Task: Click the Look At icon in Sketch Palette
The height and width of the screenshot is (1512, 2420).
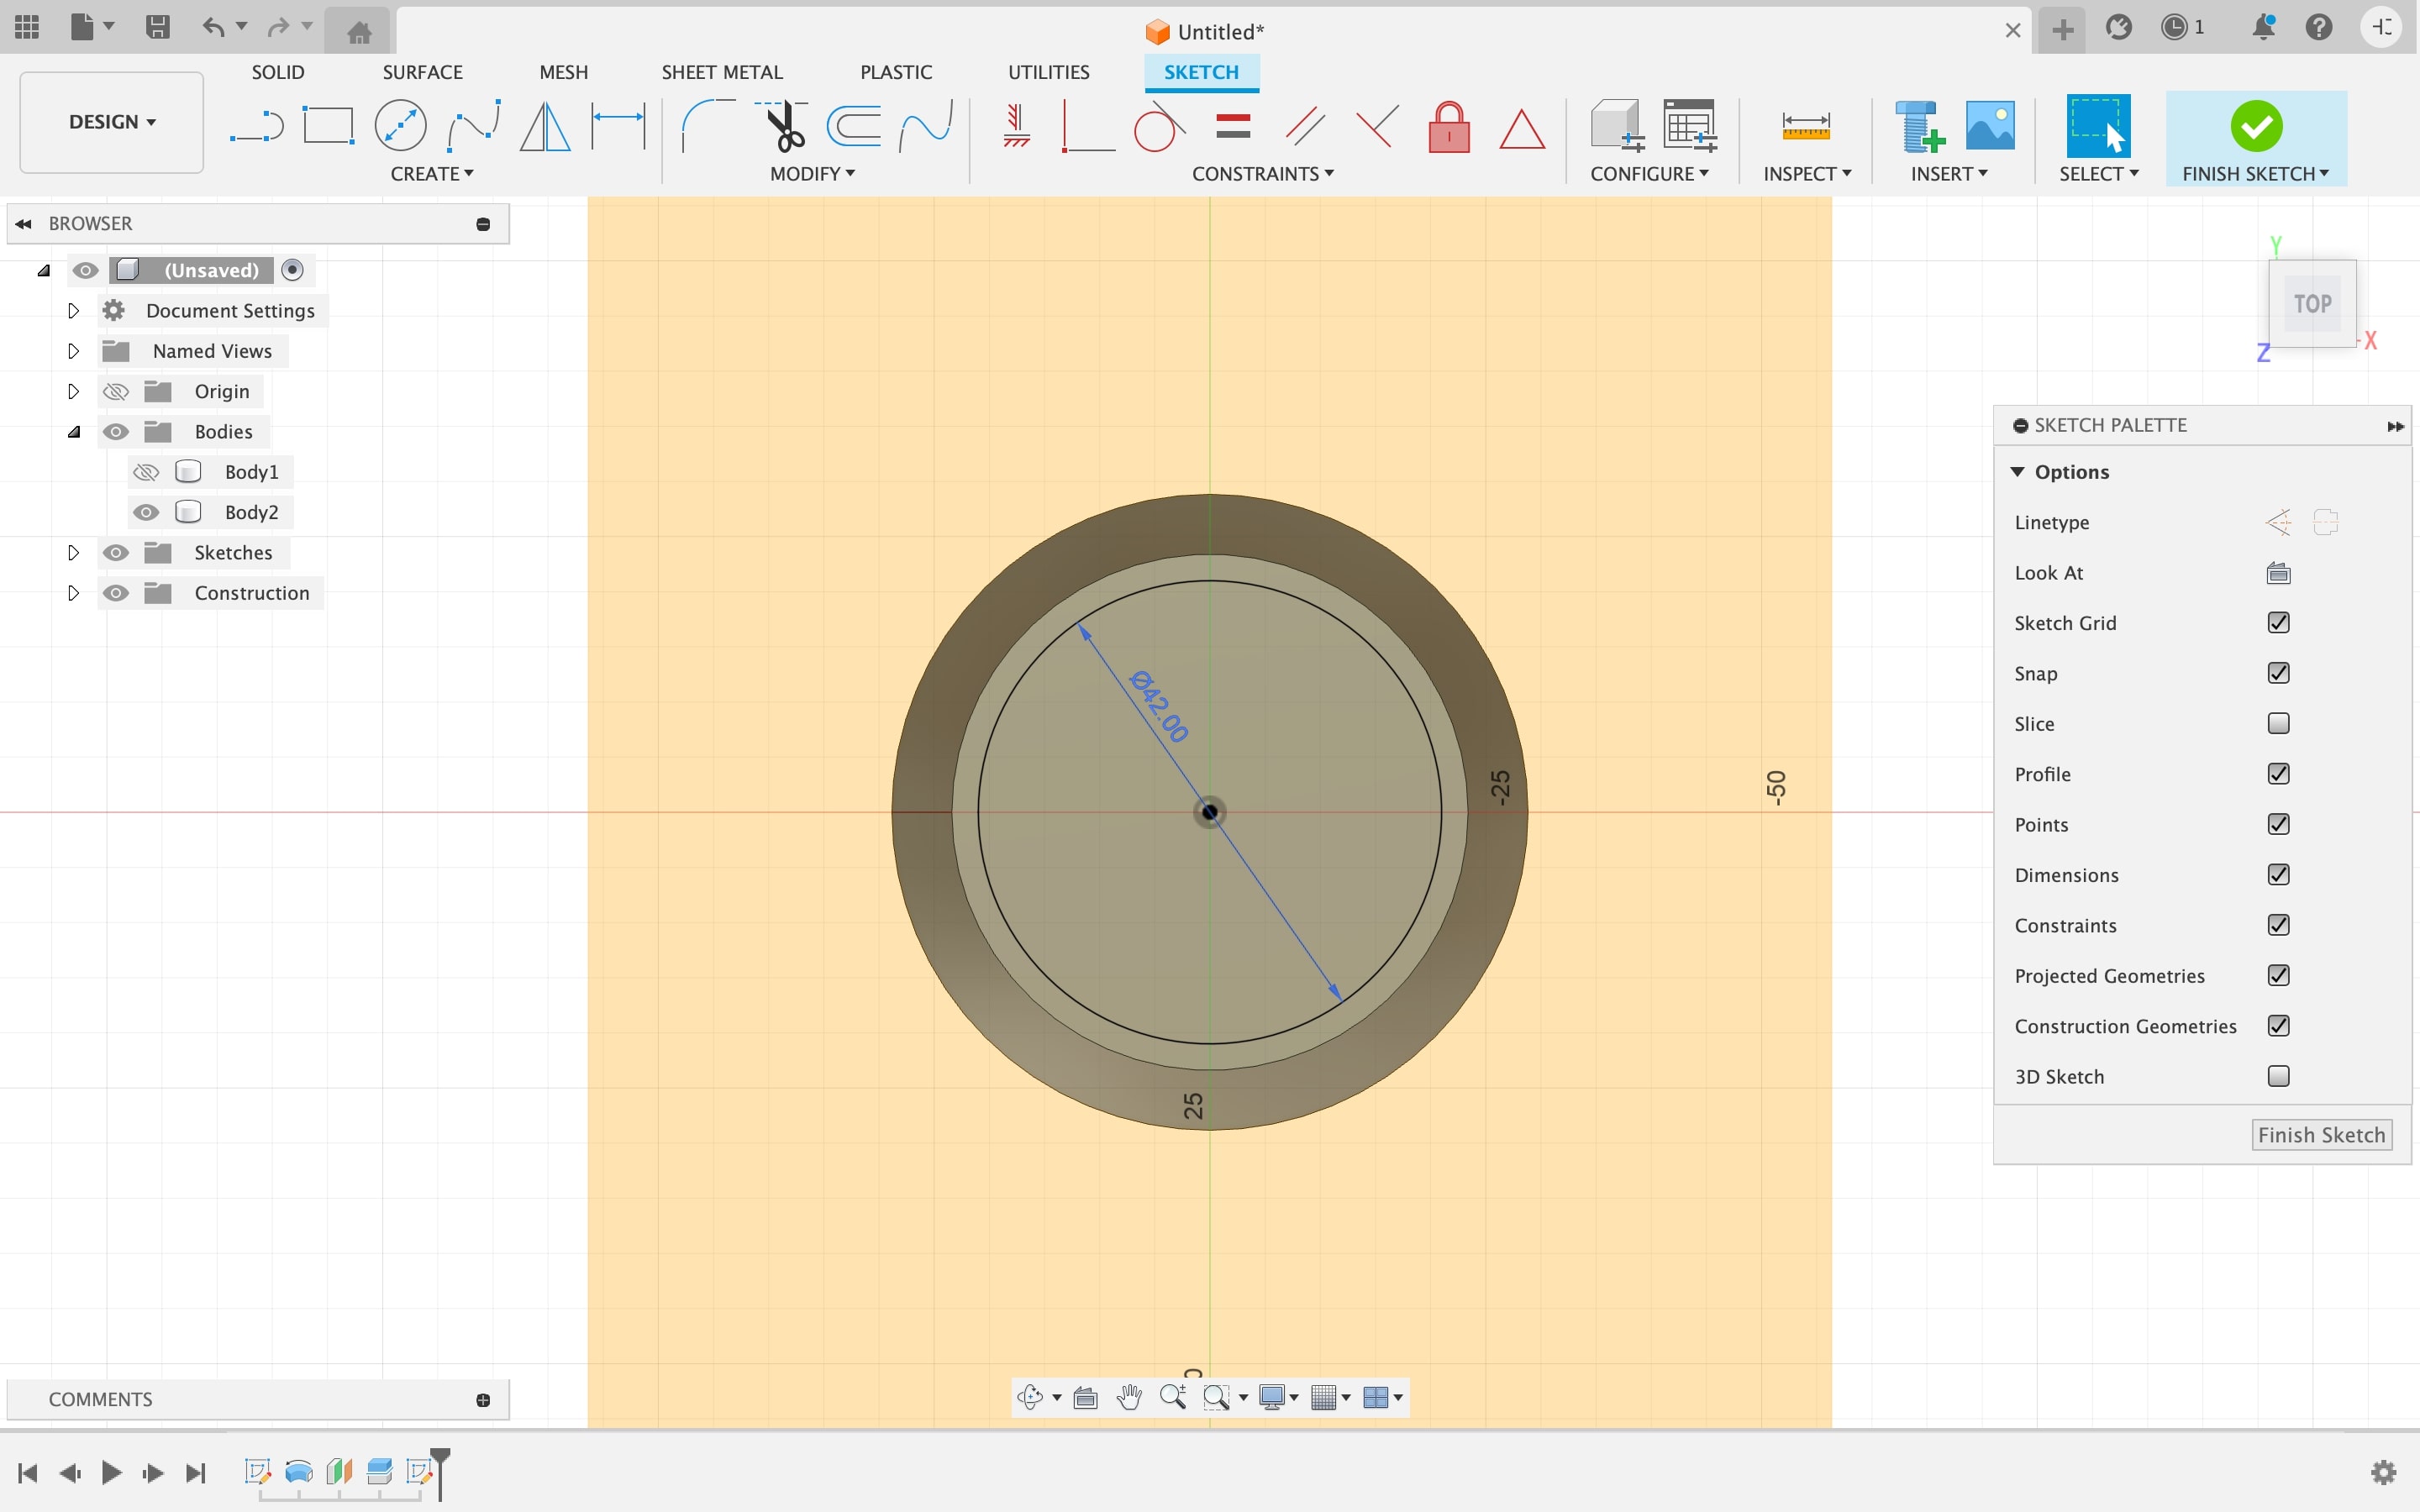Action: click(x=2278, y=573)
